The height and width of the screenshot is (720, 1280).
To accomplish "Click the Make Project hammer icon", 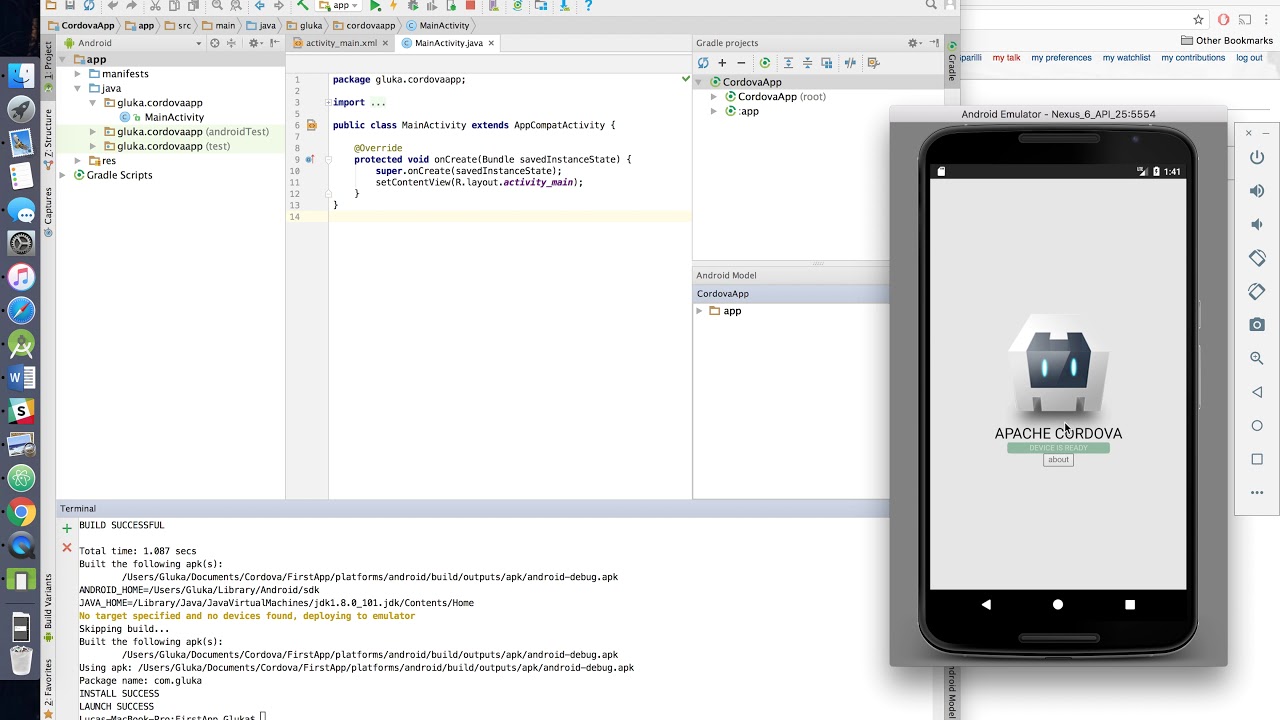I will click(x=303, y=5).
